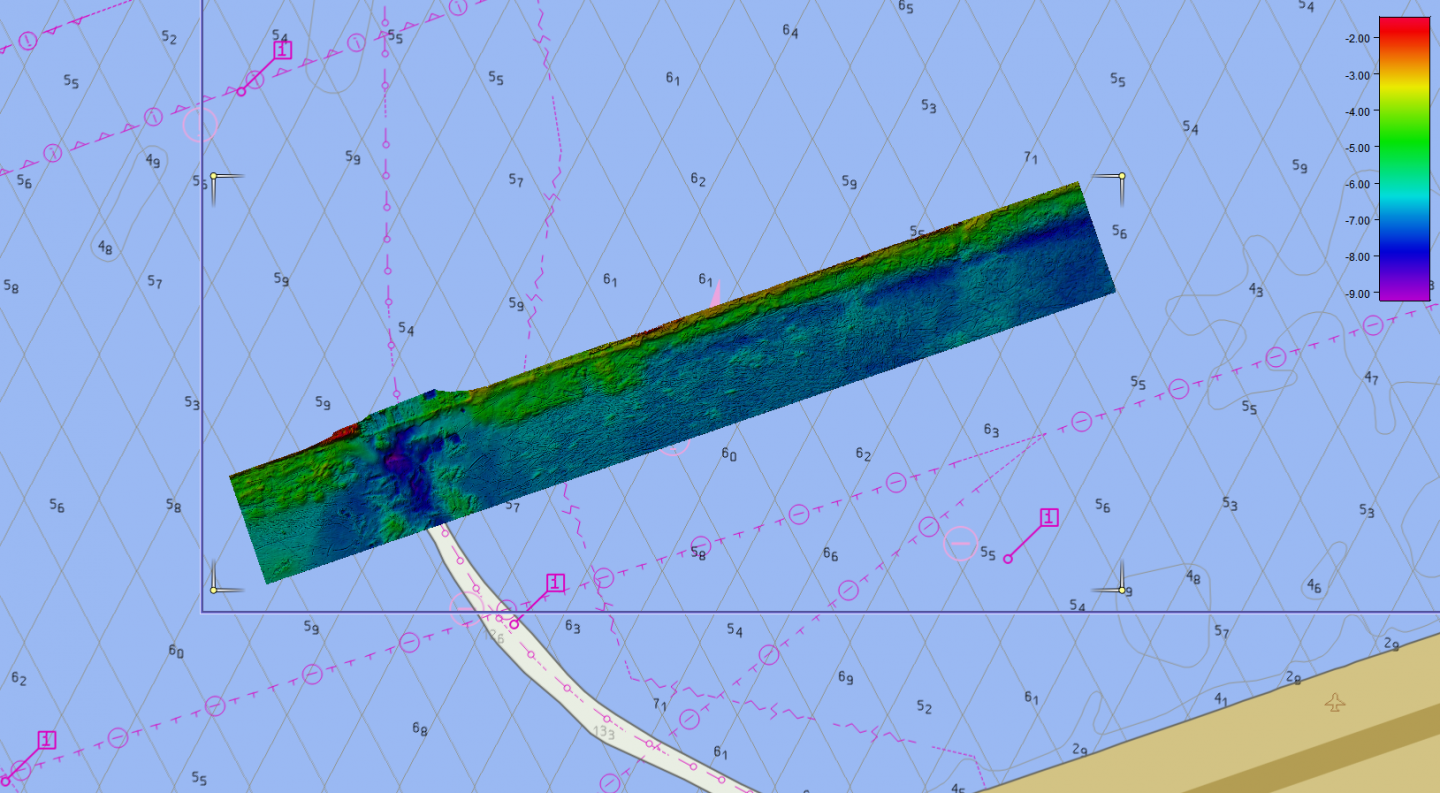Viewport: 1440px width, 793px height.
Task: Click the -8.00 legend label
Action: [1357, 257]
